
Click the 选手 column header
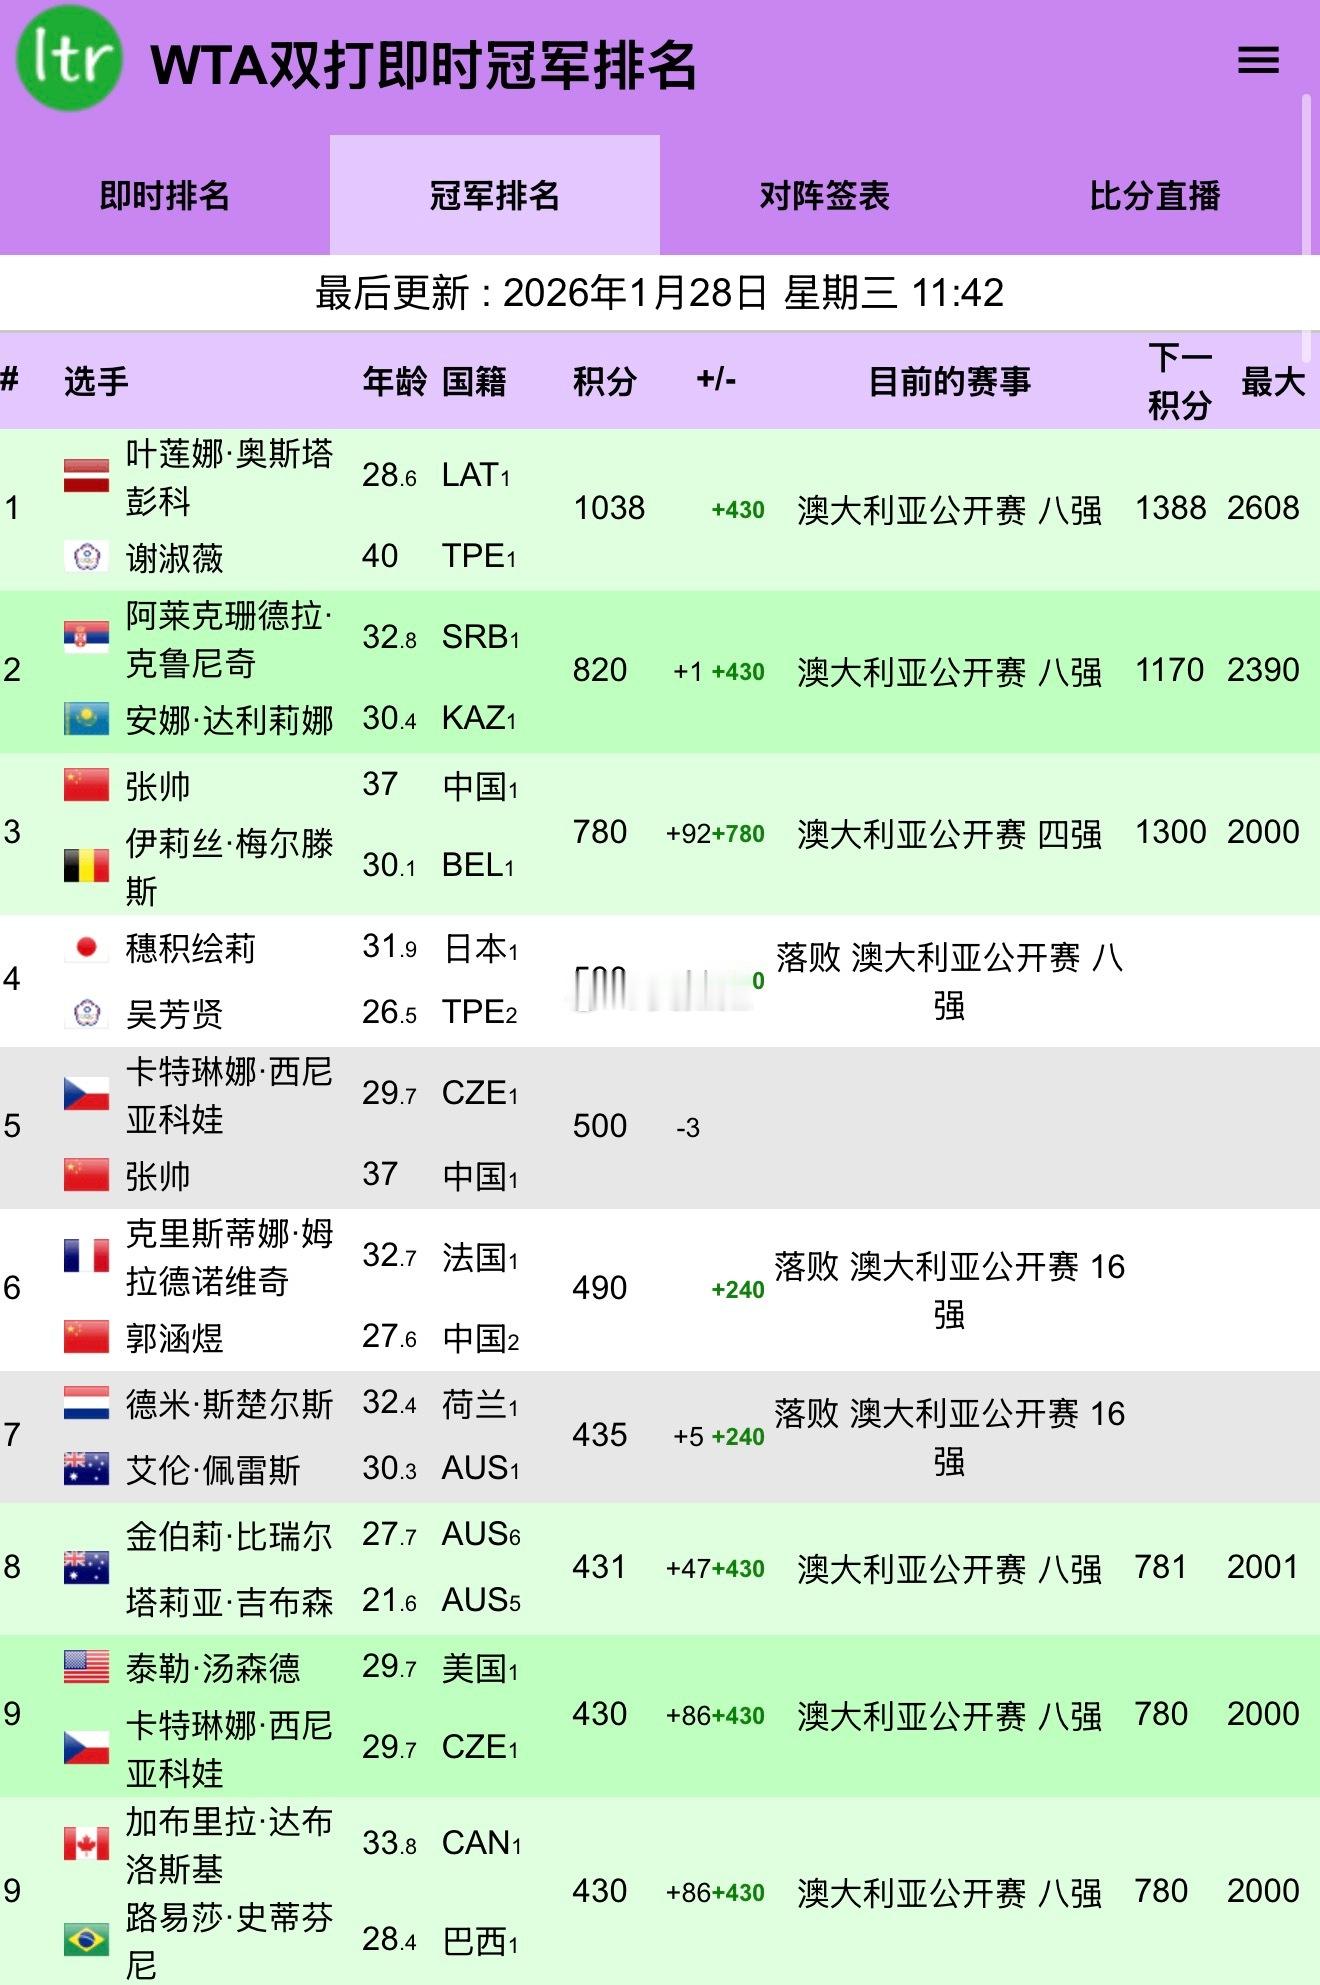(x=96, y=381)
